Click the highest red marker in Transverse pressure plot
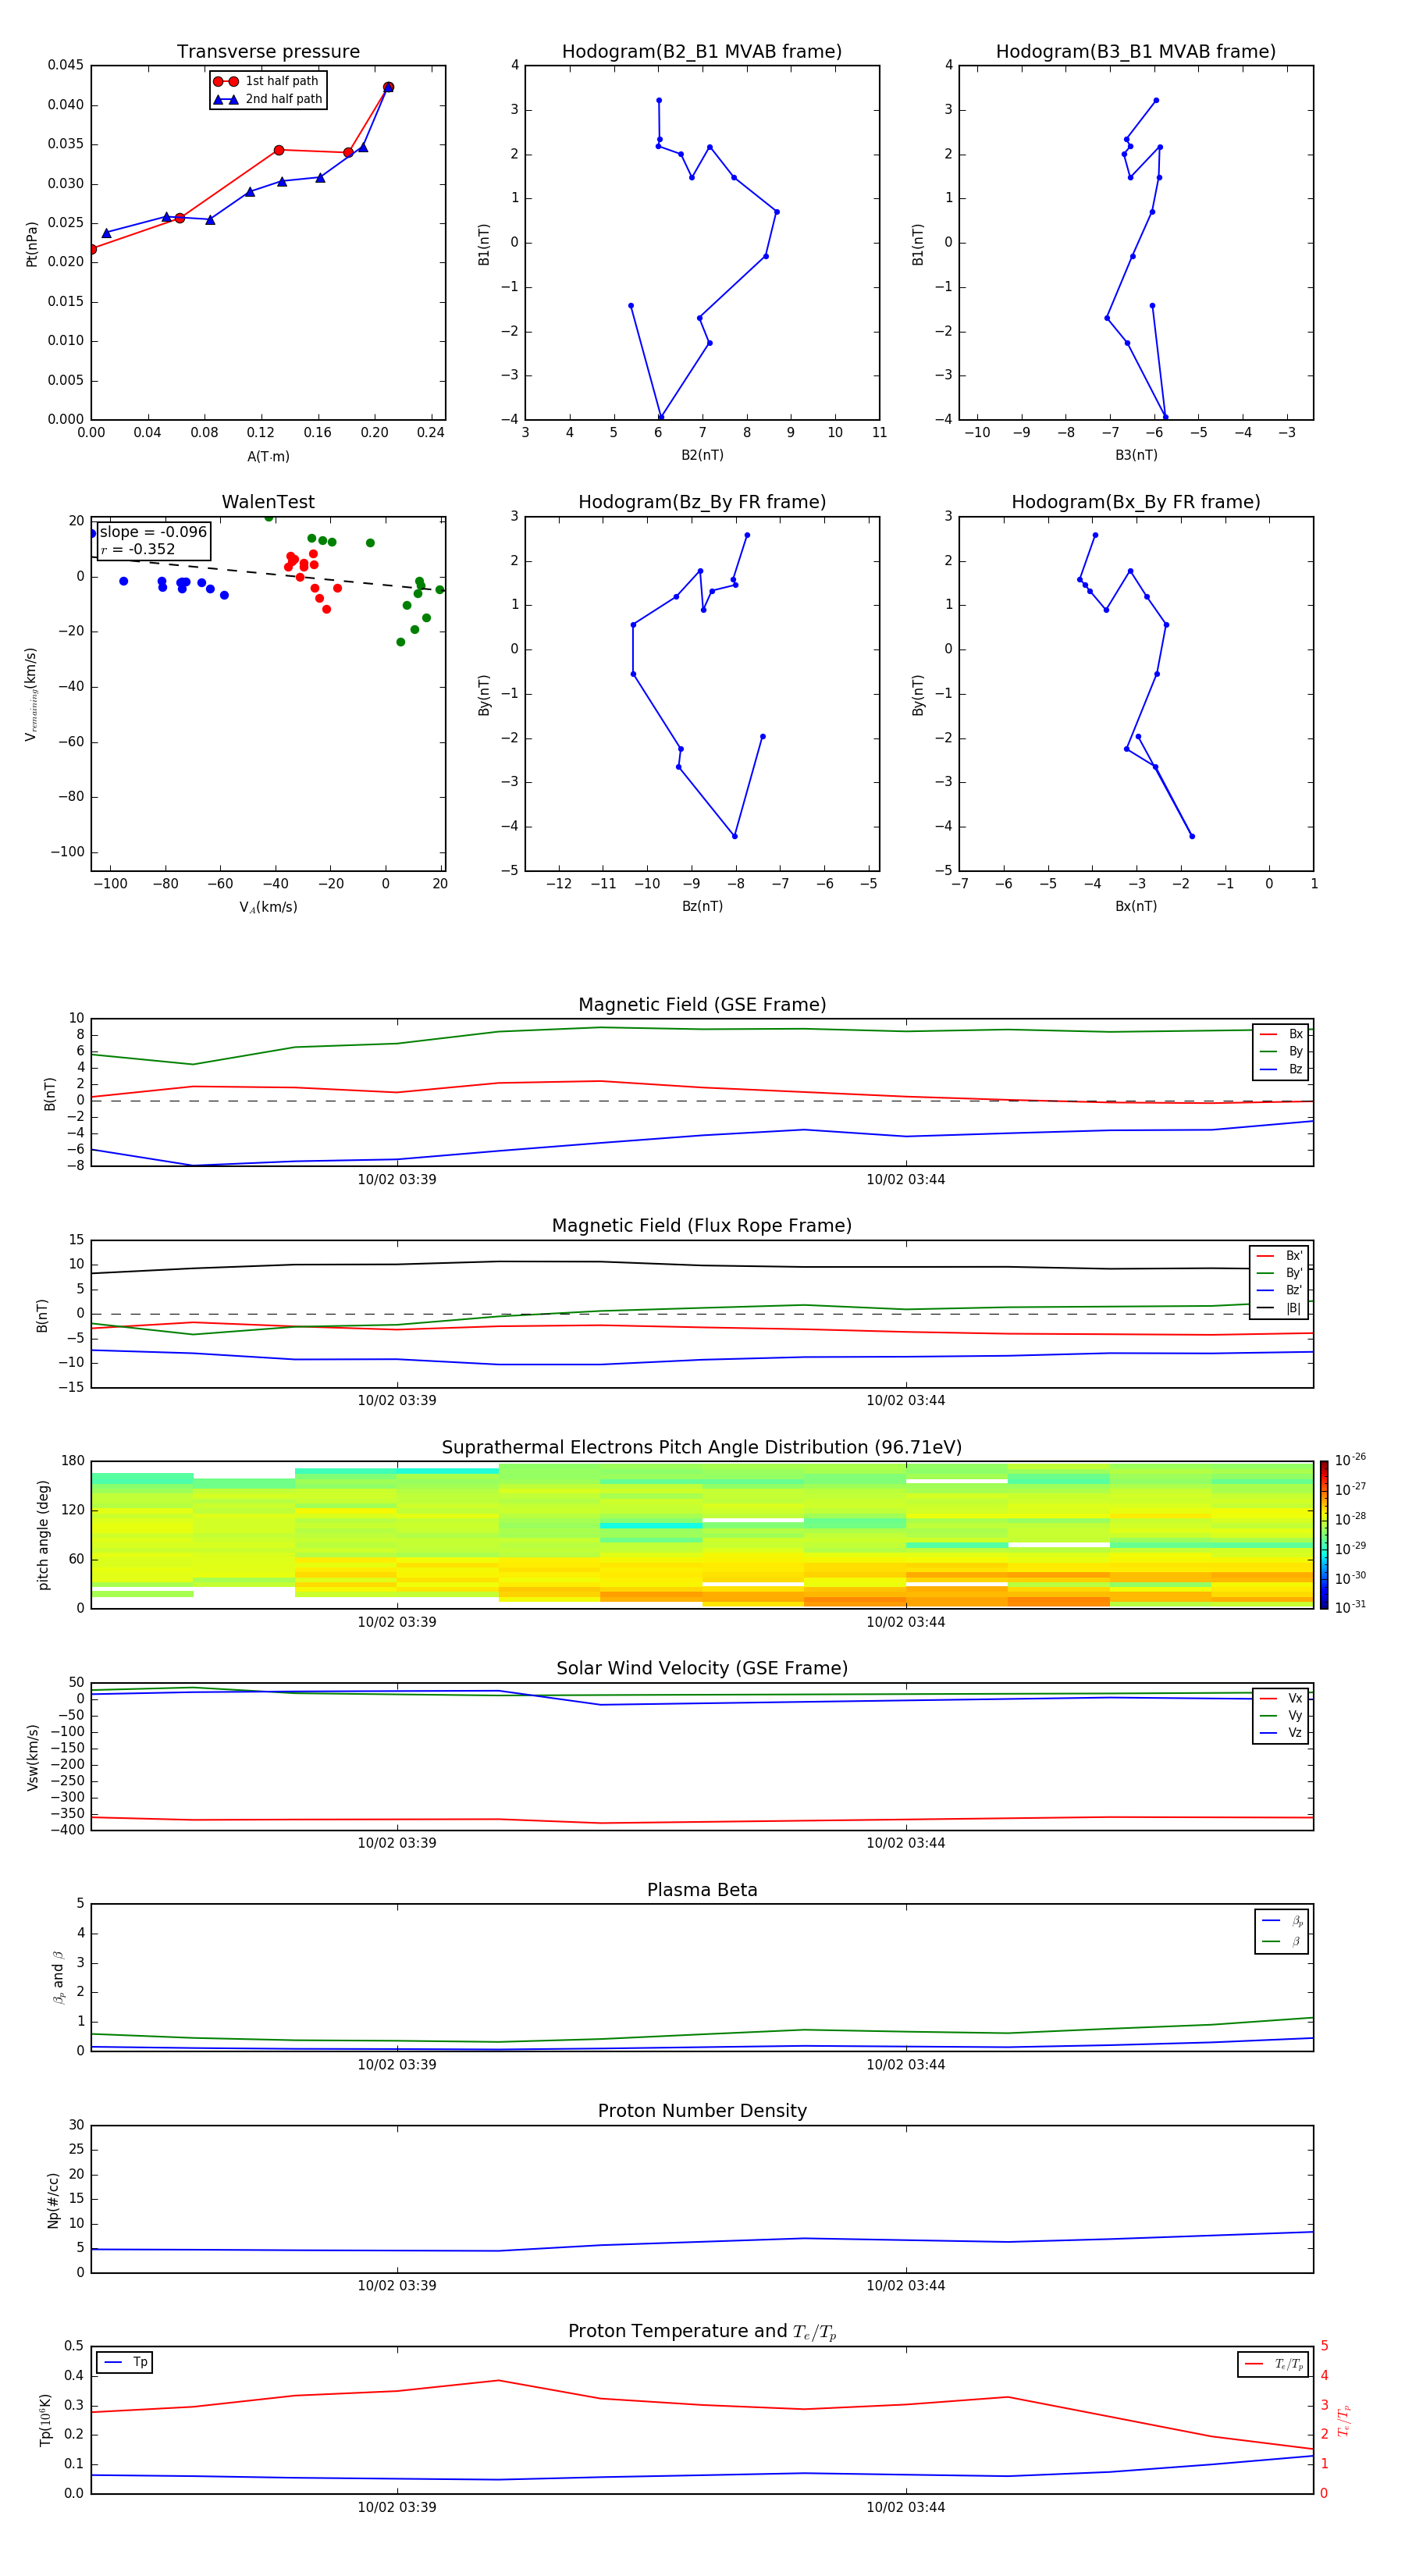 tap(388, 87)
